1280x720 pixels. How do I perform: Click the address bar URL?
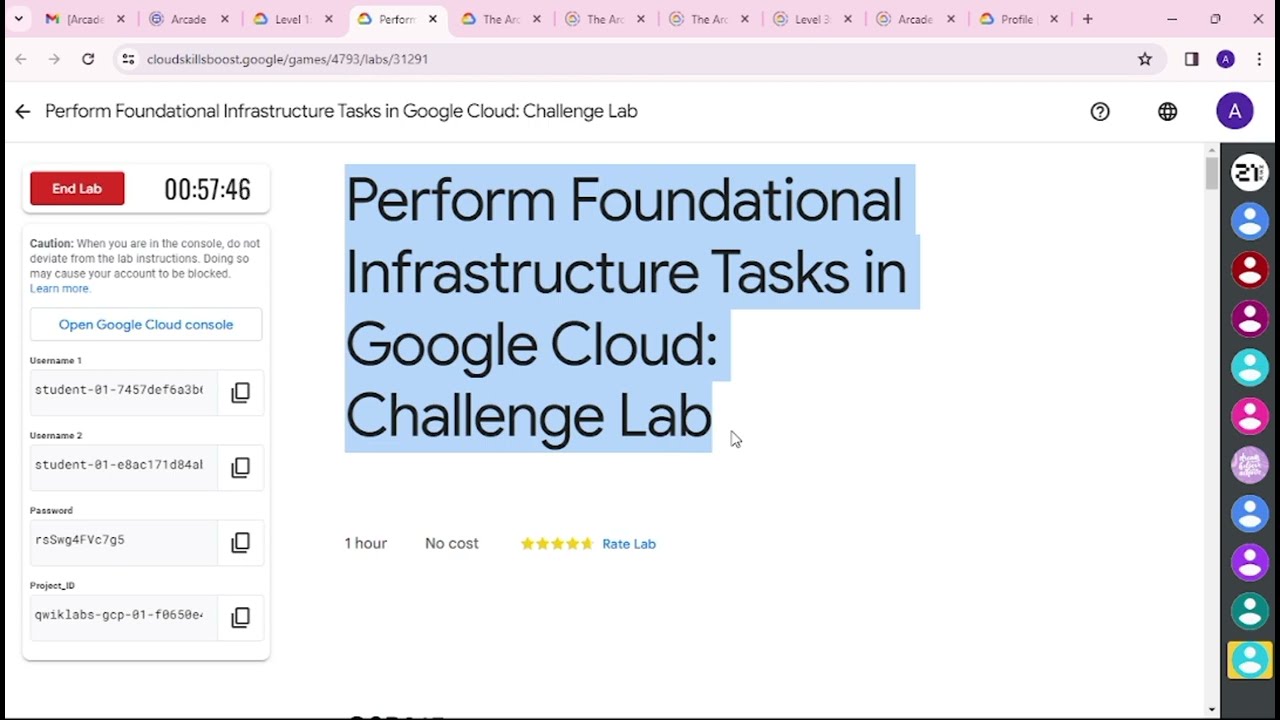(287, 59)
